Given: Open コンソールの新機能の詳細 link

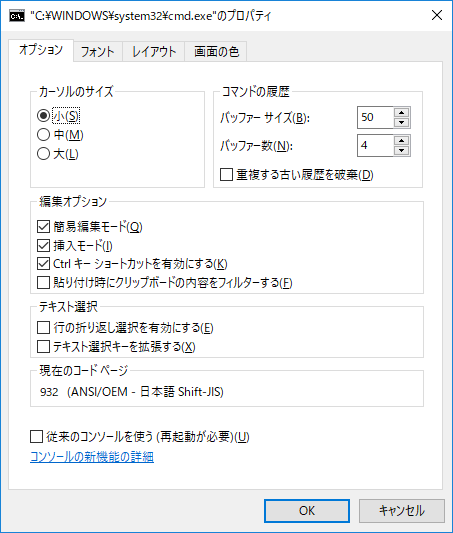Looking at the screenshot, I should click(92, 457).
